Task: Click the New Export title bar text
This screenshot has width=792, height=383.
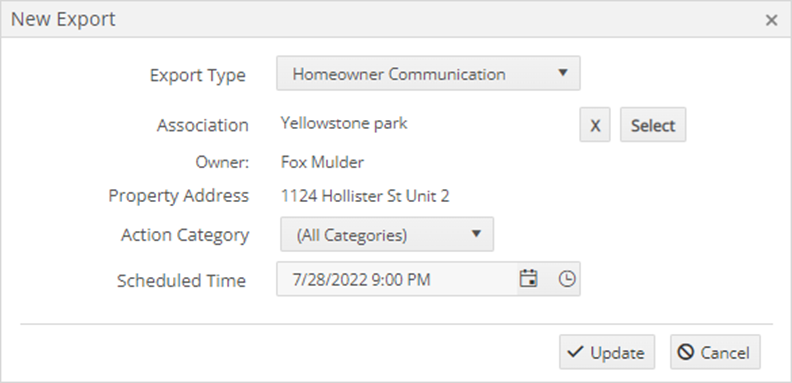Action: (x=63, y=19)
